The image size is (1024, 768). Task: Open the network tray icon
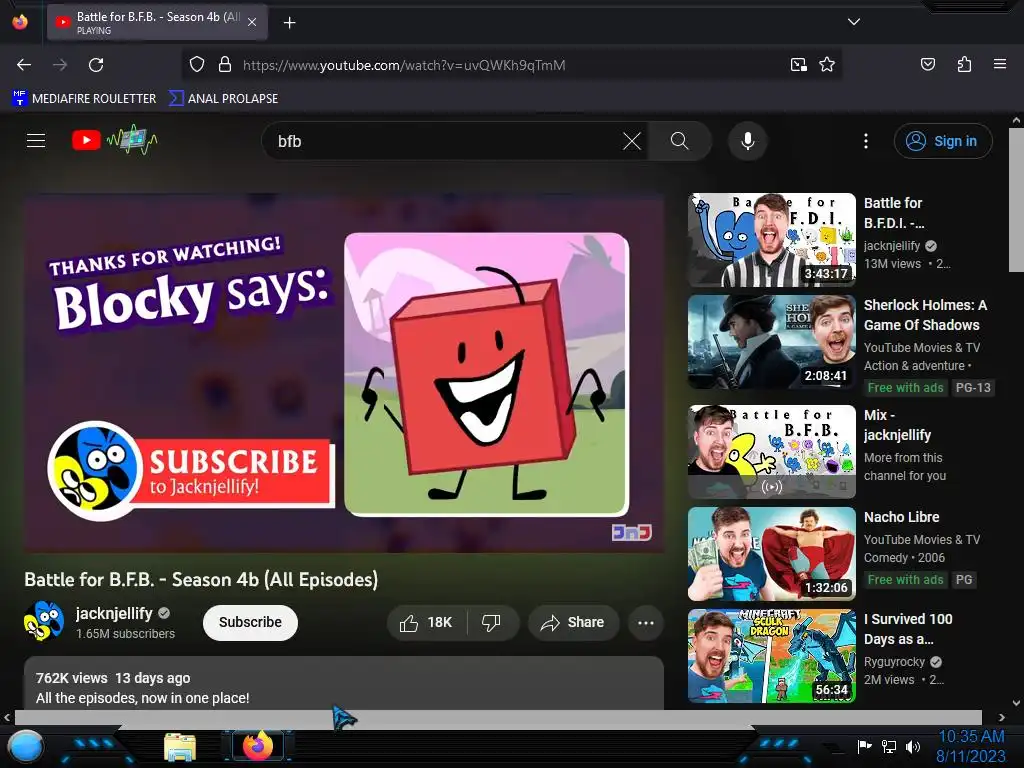click(888, 746)
